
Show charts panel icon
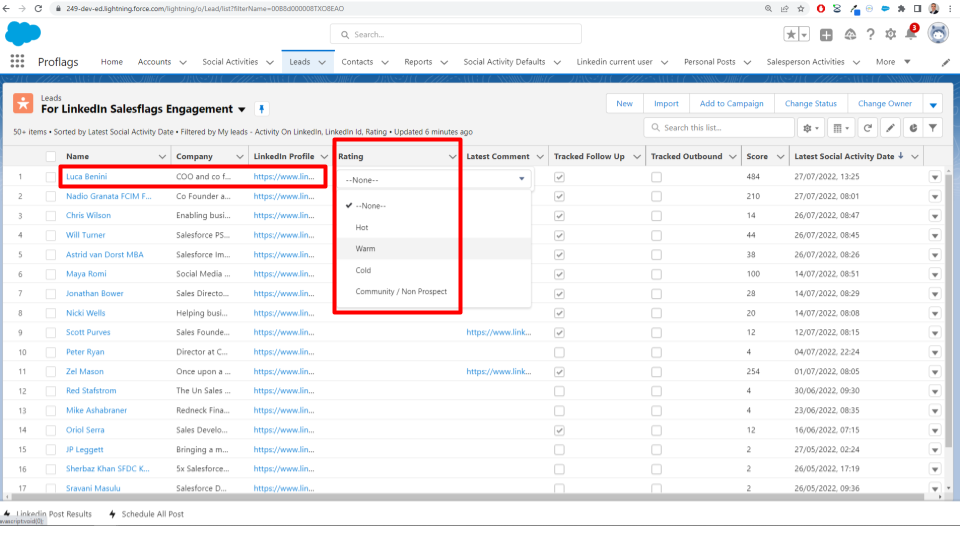click(913, 128)
